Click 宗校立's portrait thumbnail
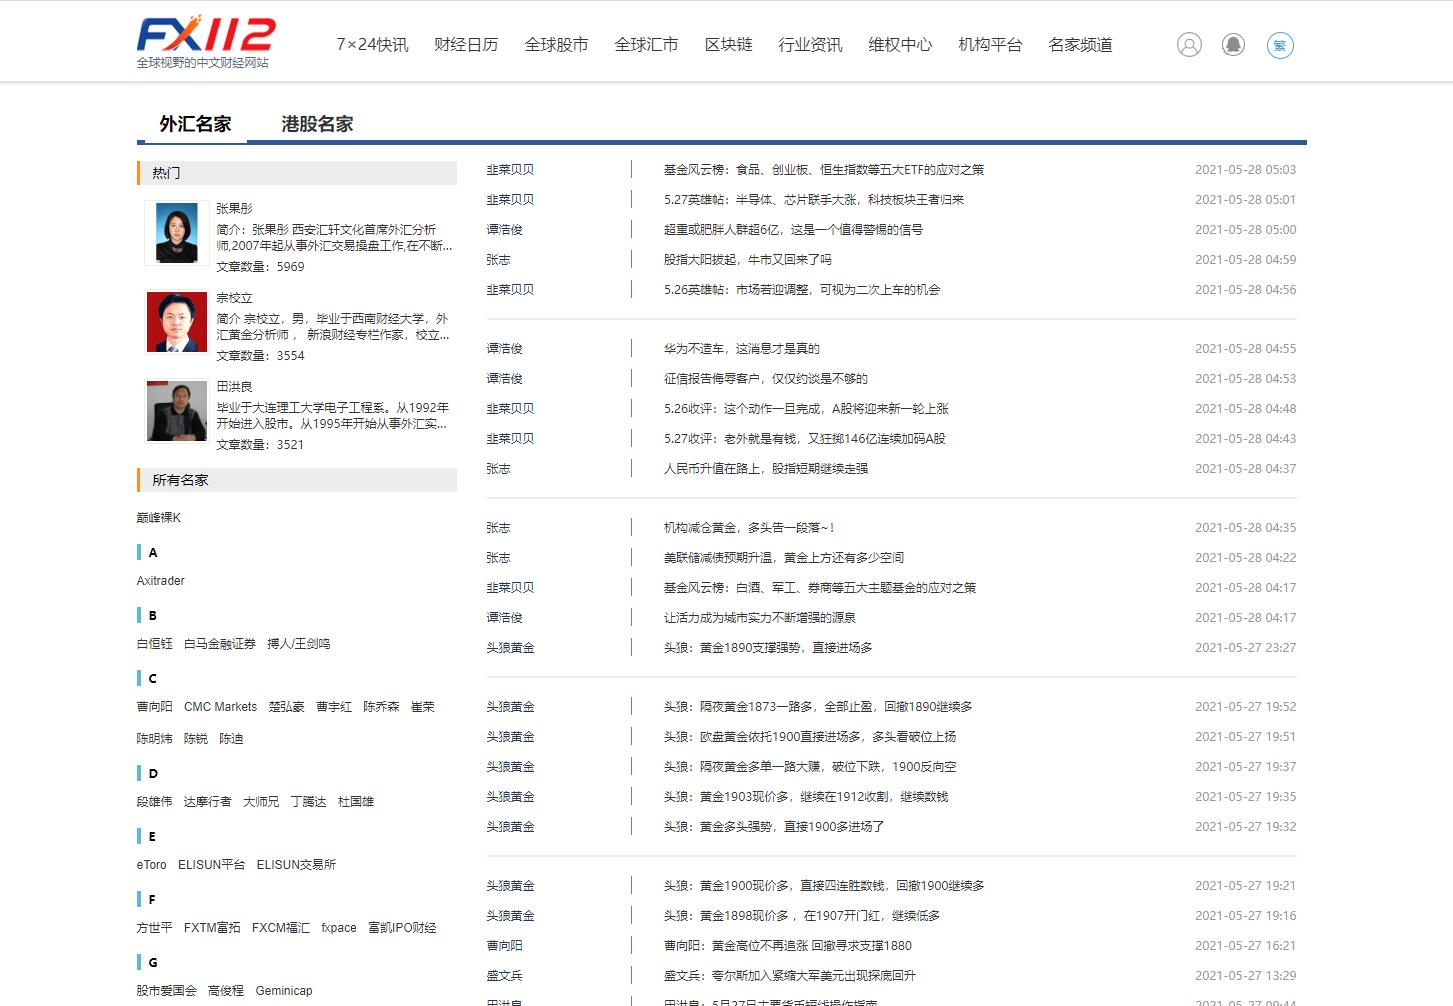Screen dimensions: 1453x1006 coord(177,322)
